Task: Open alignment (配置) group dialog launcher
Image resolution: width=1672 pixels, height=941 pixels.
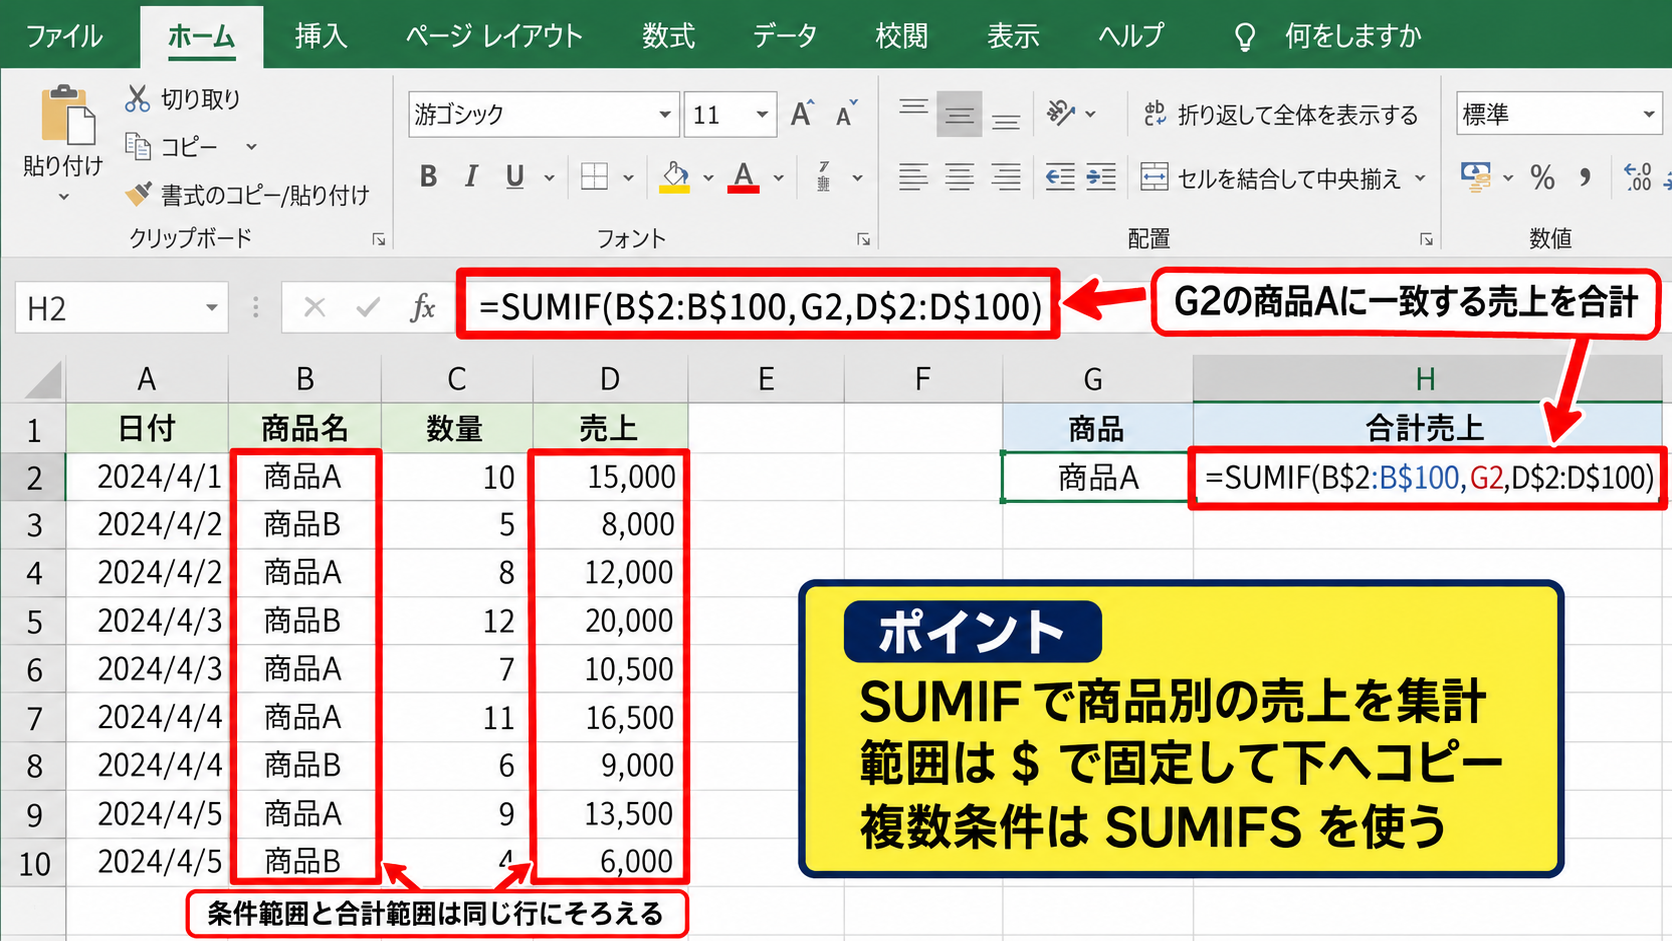Action: (1426, 239)
